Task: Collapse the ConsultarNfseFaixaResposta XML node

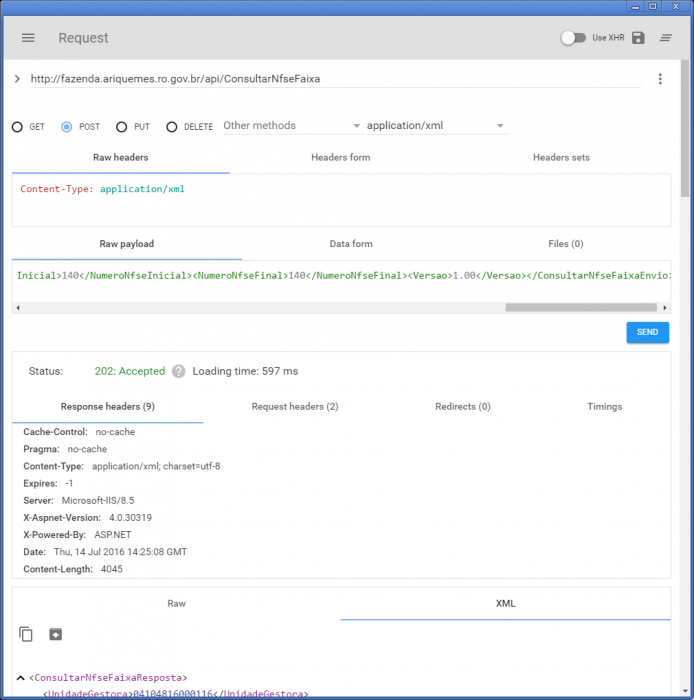Action: click(21, 678)
